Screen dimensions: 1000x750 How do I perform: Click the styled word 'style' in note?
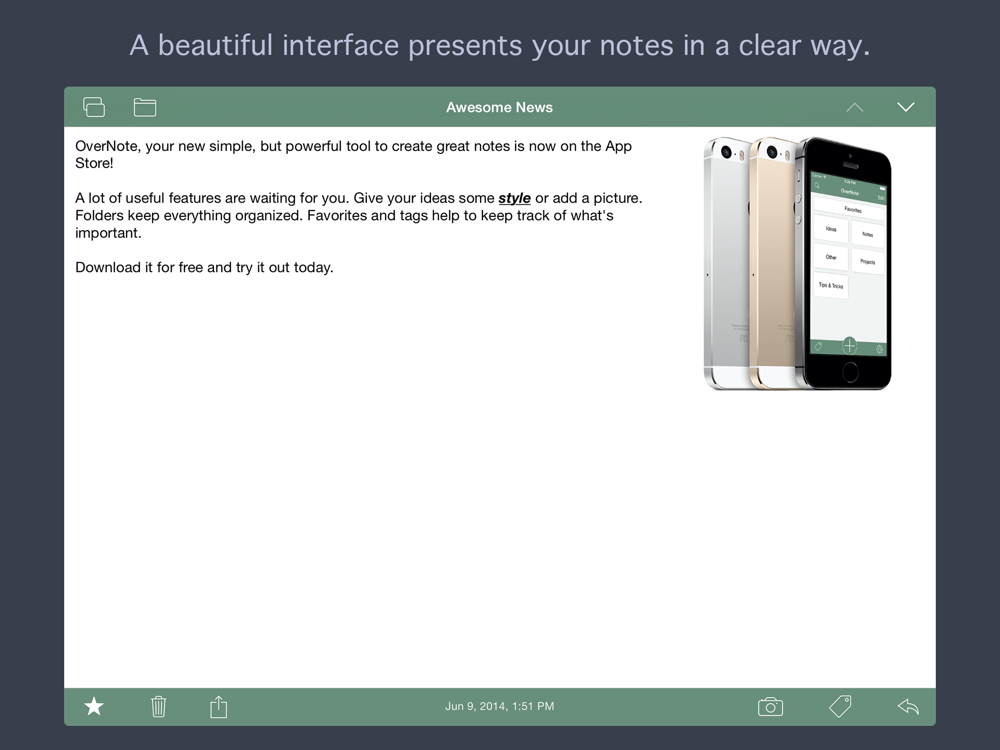tap(514, 198)
